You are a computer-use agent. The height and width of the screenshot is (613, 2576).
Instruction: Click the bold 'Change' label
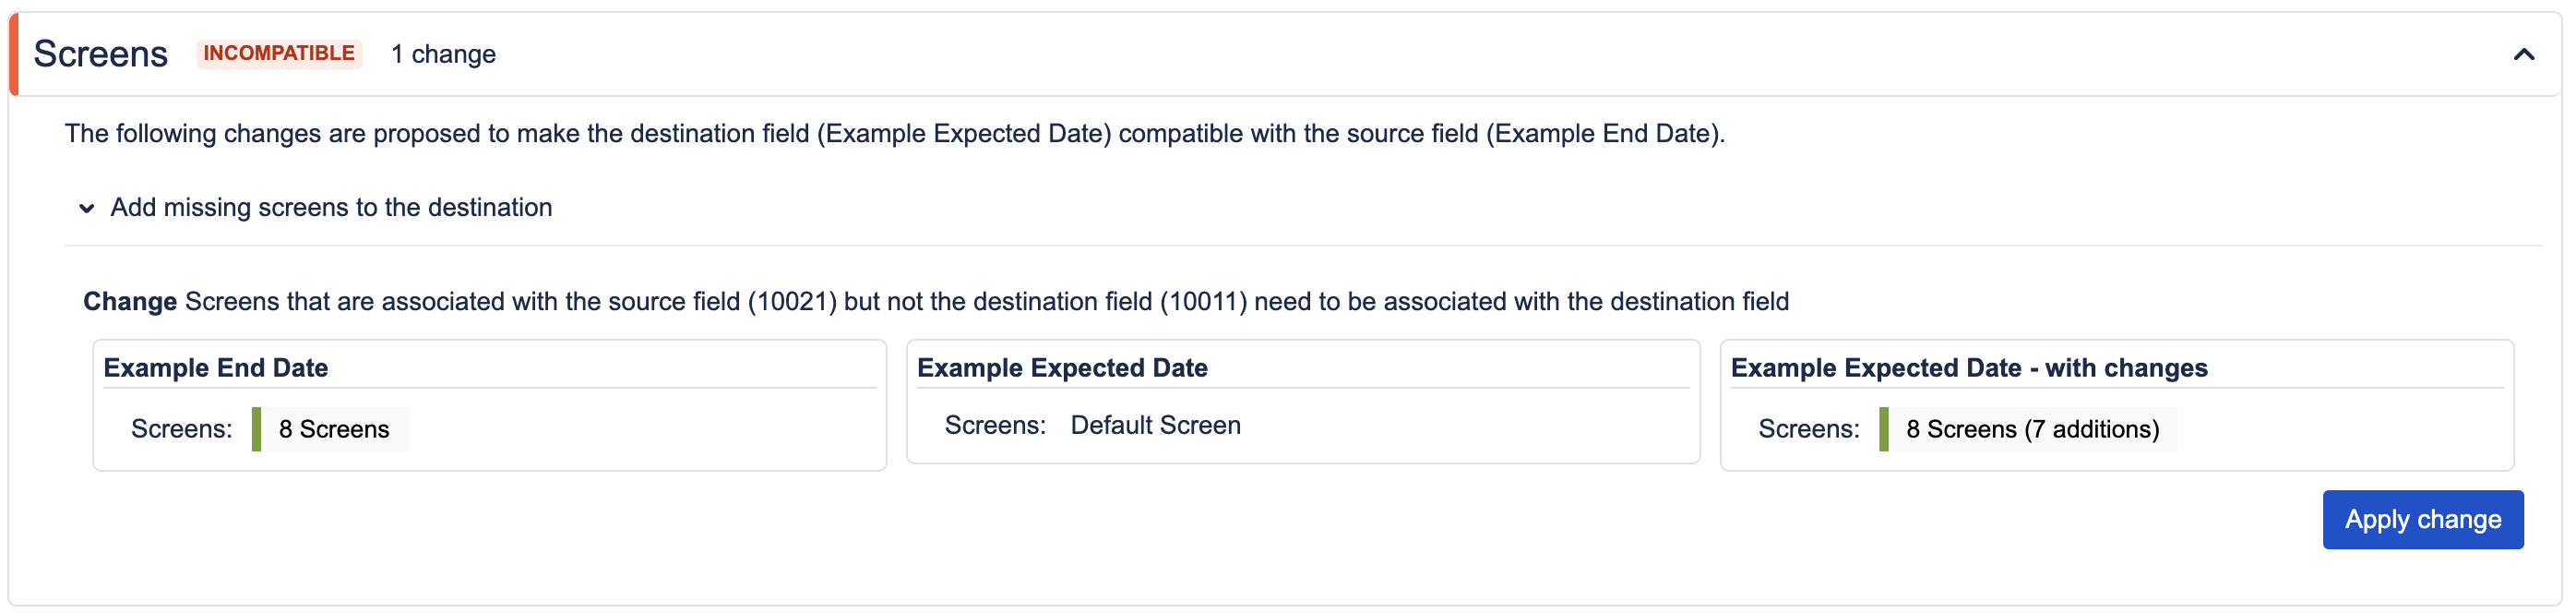(130, 301)
